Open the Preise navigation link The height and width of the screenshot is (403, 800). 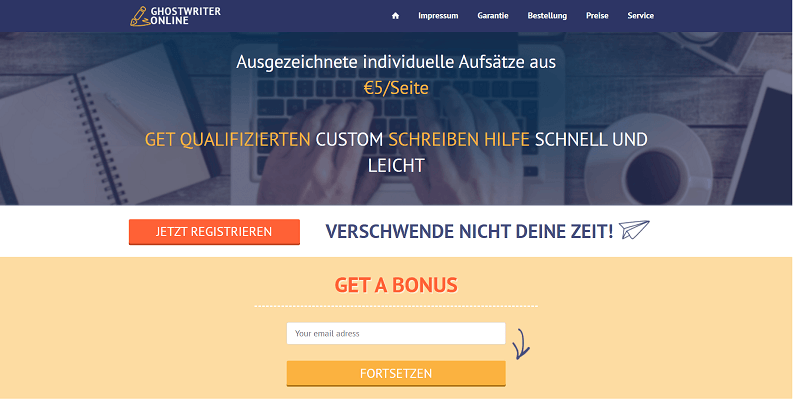pos(597,16)
